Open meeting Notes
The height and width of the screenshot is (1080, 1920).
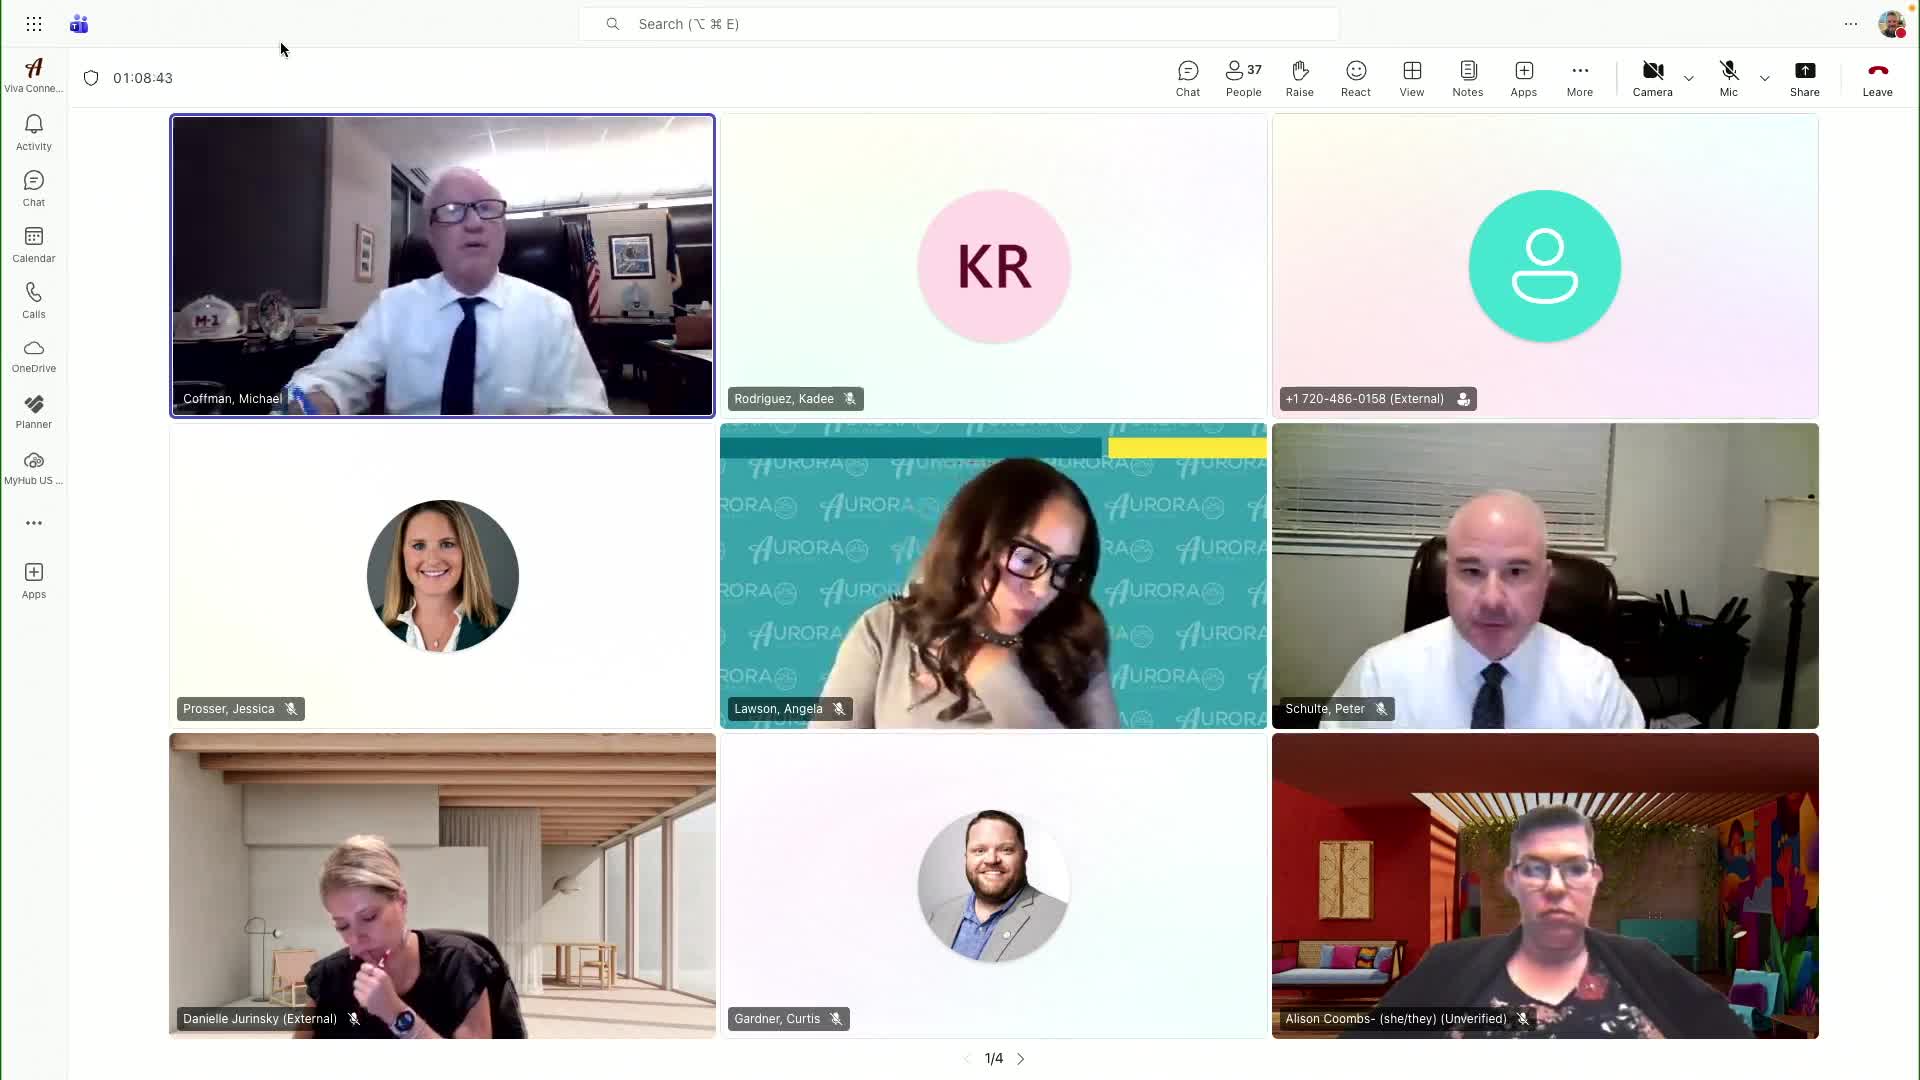[x=1467, y=78]
